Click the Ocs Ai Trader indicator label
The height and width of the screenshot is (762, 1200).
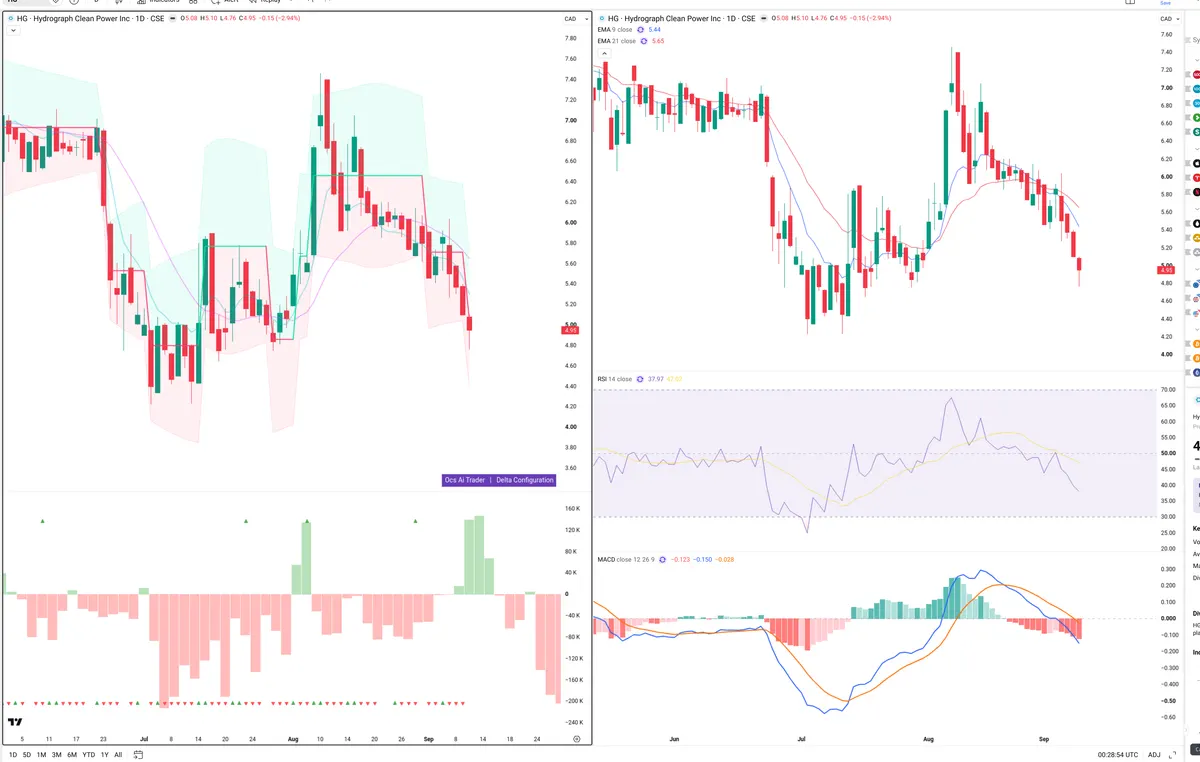464,480
